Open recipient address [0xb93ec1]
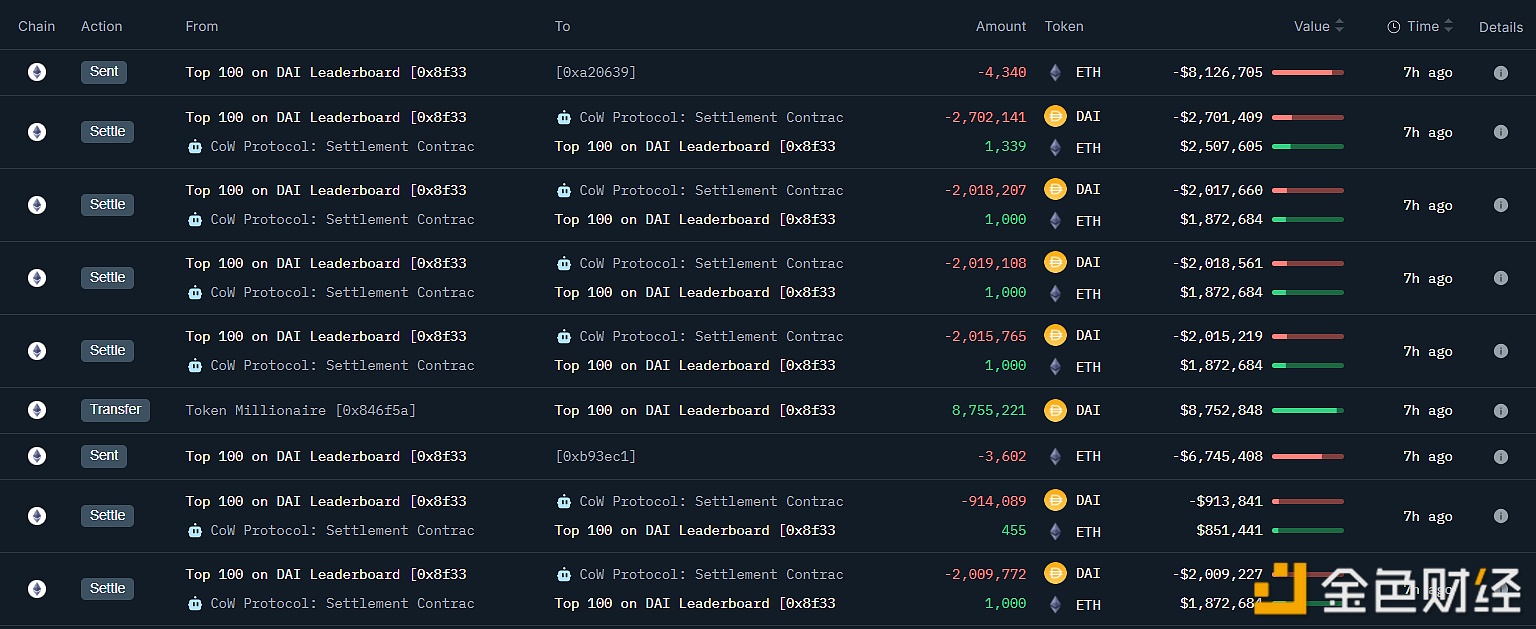Screen dimensions: 1536x629 click(595, 456)
